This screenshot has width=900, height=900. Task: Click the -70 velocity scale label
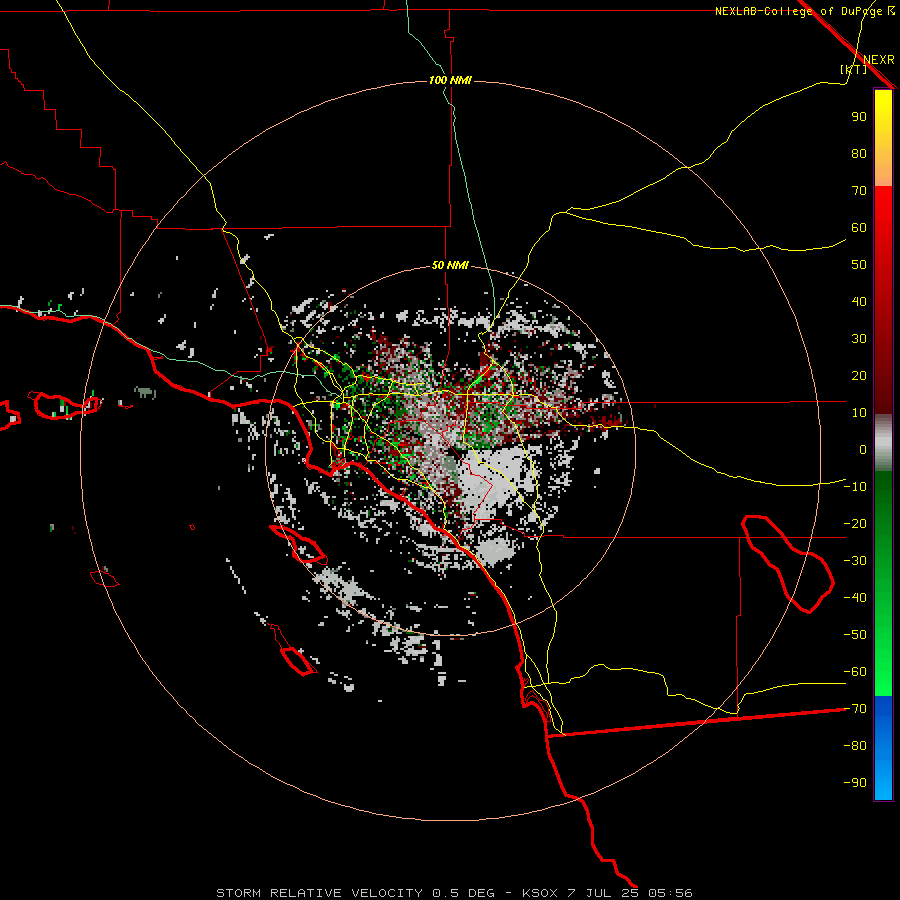click(855, 709)
